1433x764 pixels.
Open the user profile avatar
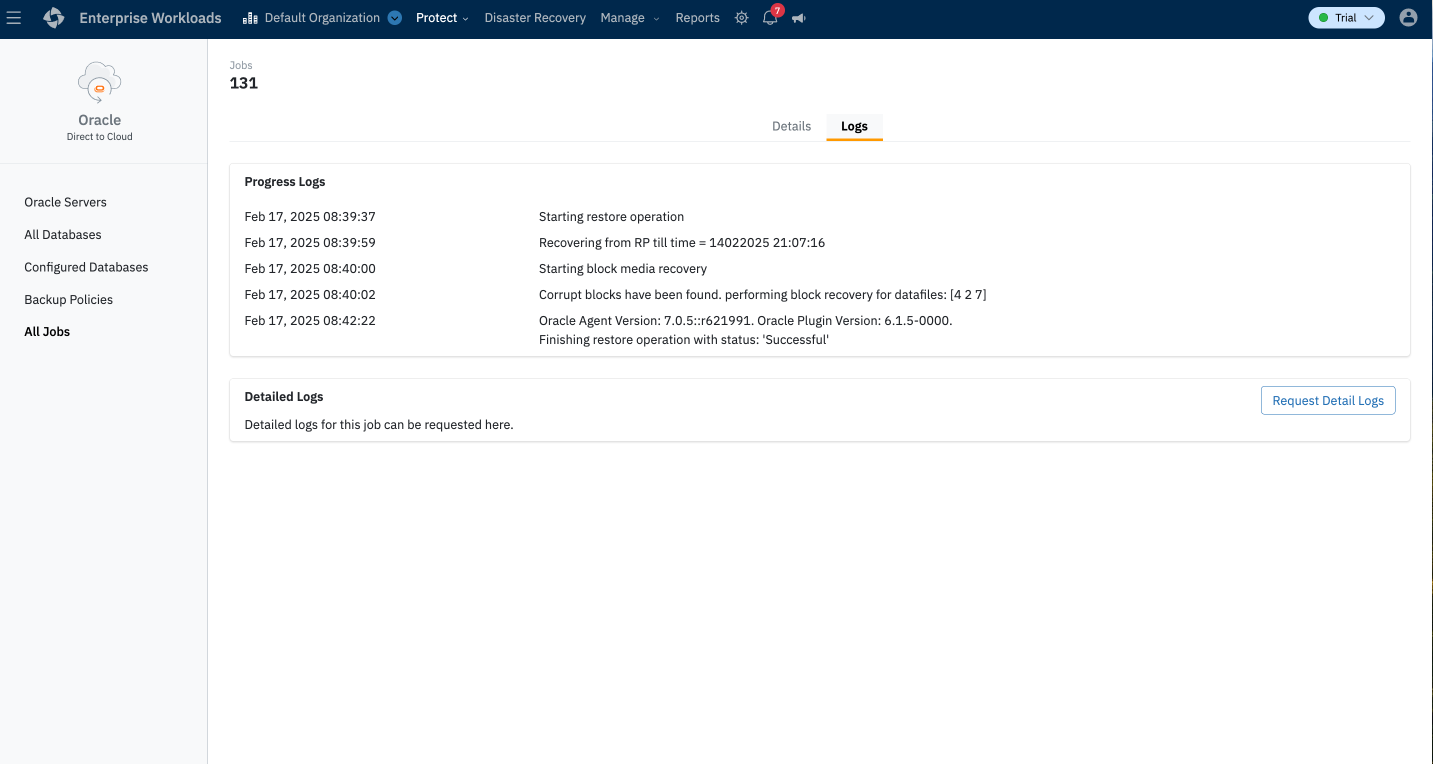[1408, 18]
